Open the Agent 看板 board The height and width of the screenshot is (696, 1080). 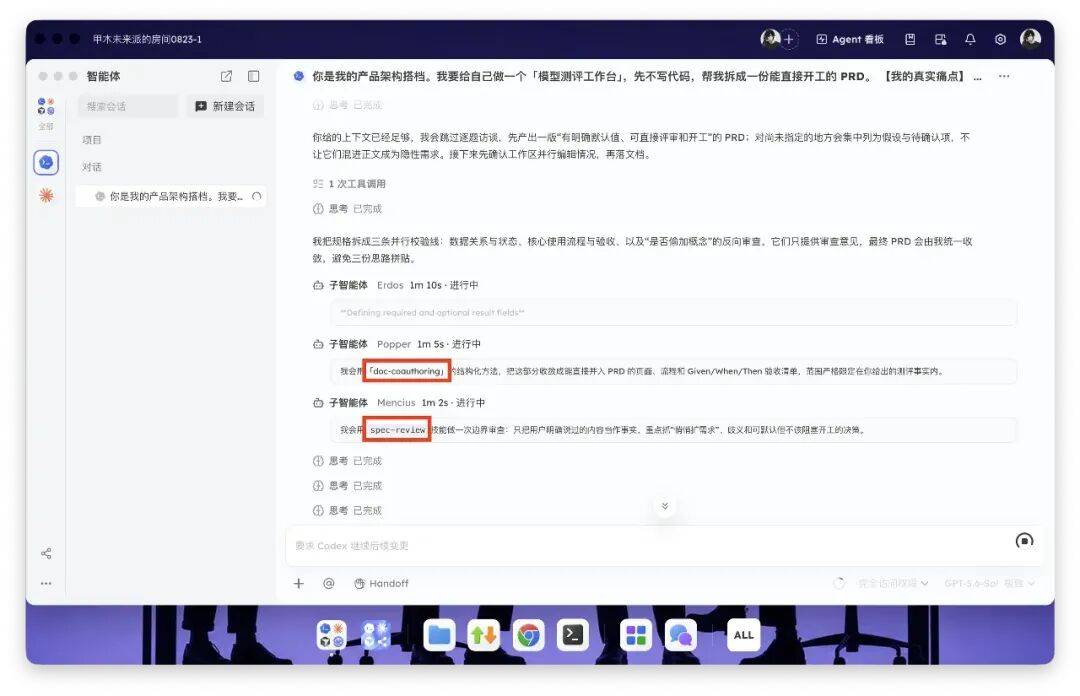point(850,39)
